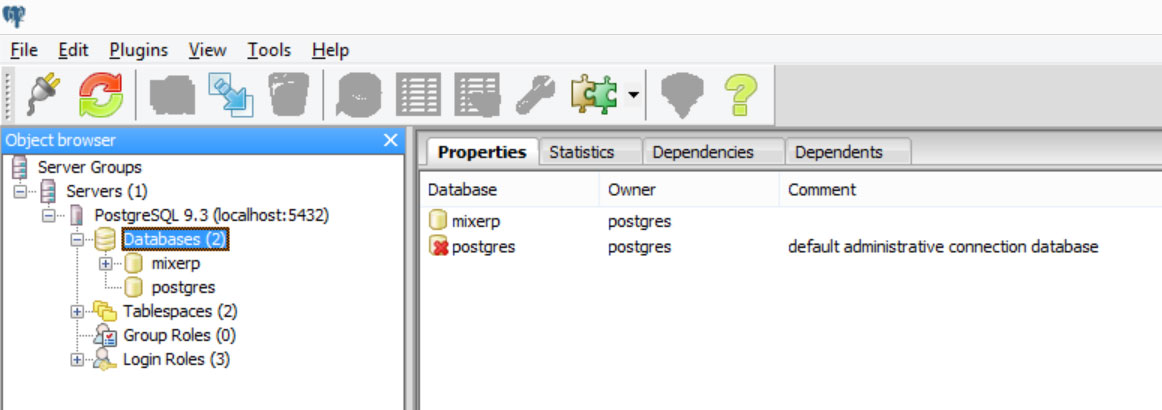Click the grayed filtered data view icon
The image size is (1162, 410).
click(477, 94)
